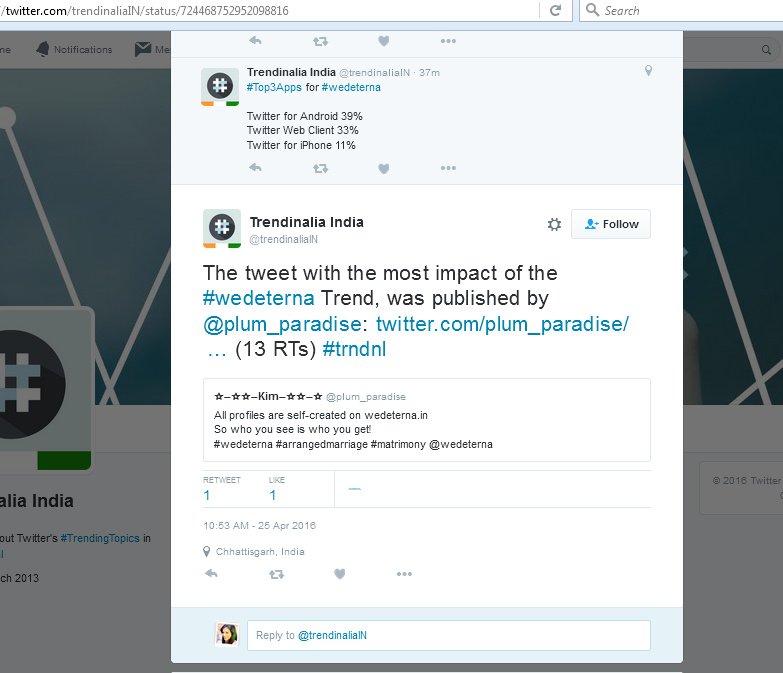Open the quoted Kim @plum_paradise tweet
The image size is (783, 673).
point(426,420)
